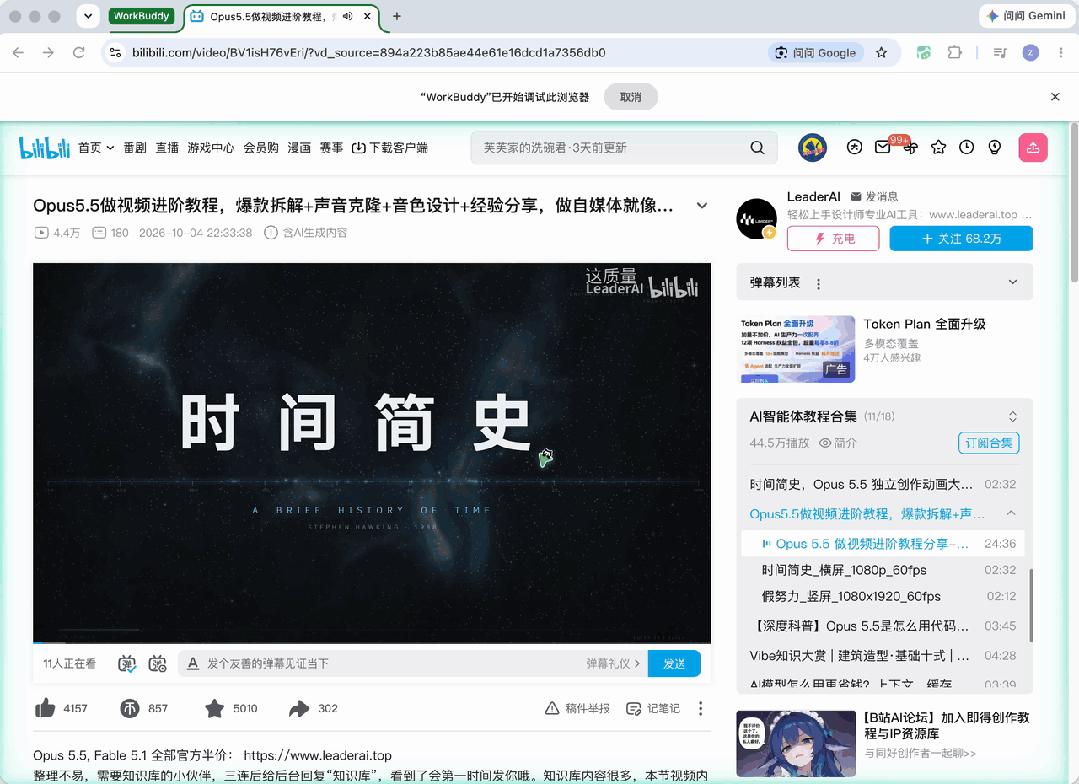This screenshot has width=1079, height=784.
Task: Open the watch history clock icon
Action: click(x=967, y=147)
